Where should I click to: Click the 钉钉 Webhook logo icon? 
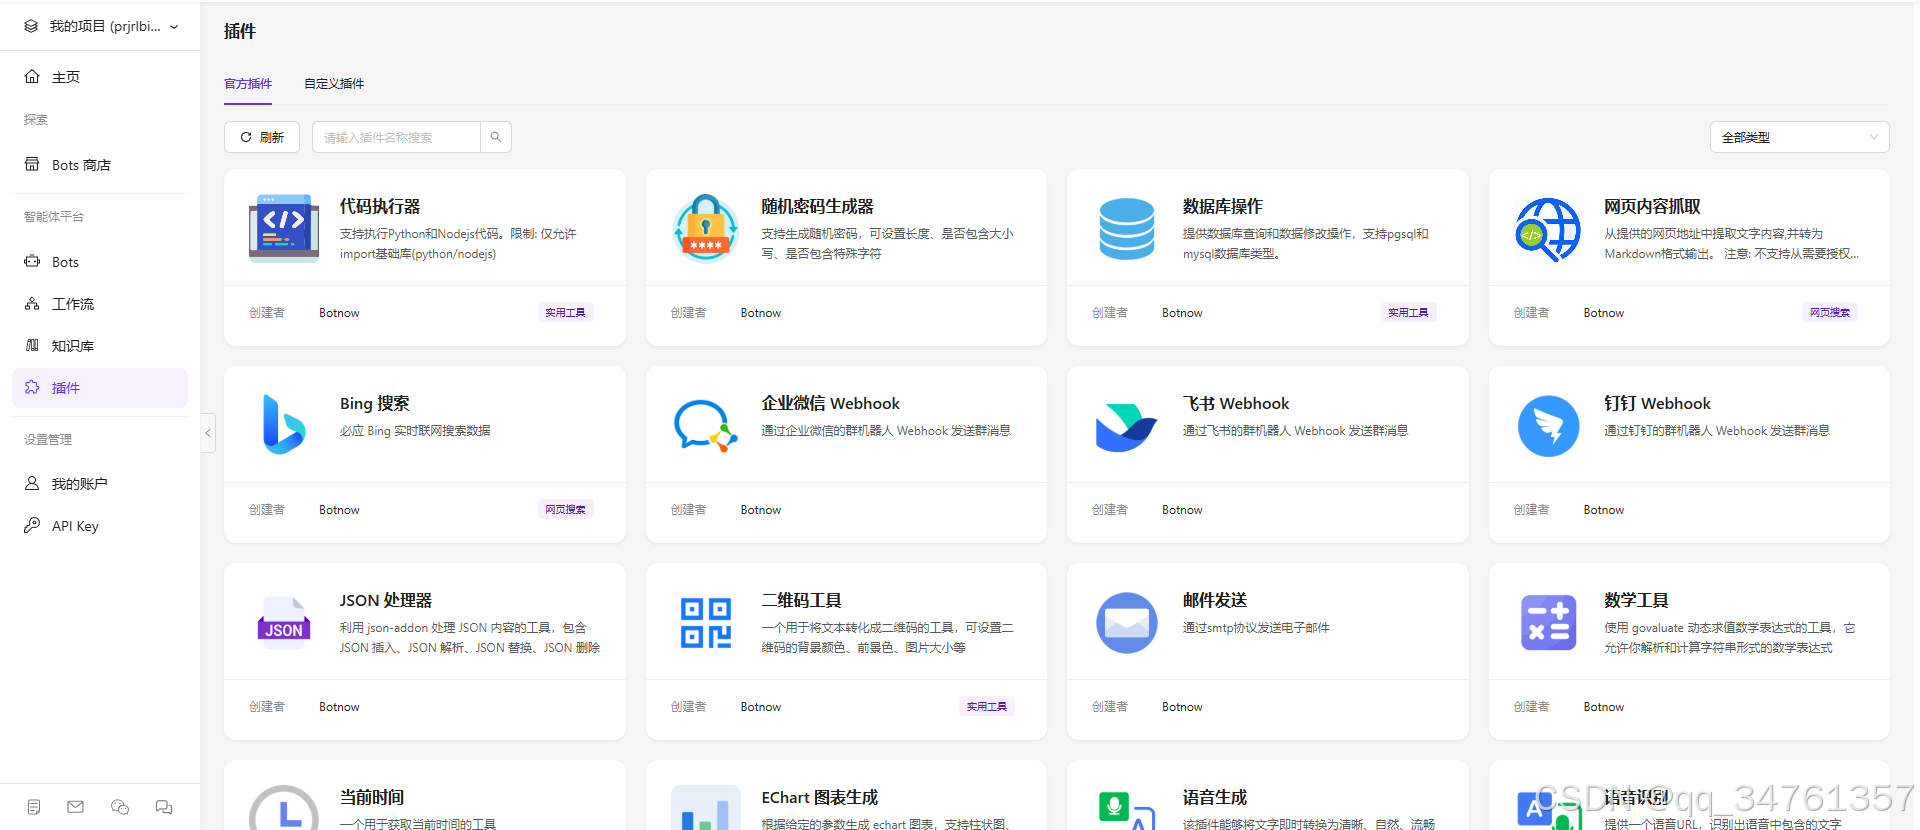pyautogui.click(x=1548, y=425)
